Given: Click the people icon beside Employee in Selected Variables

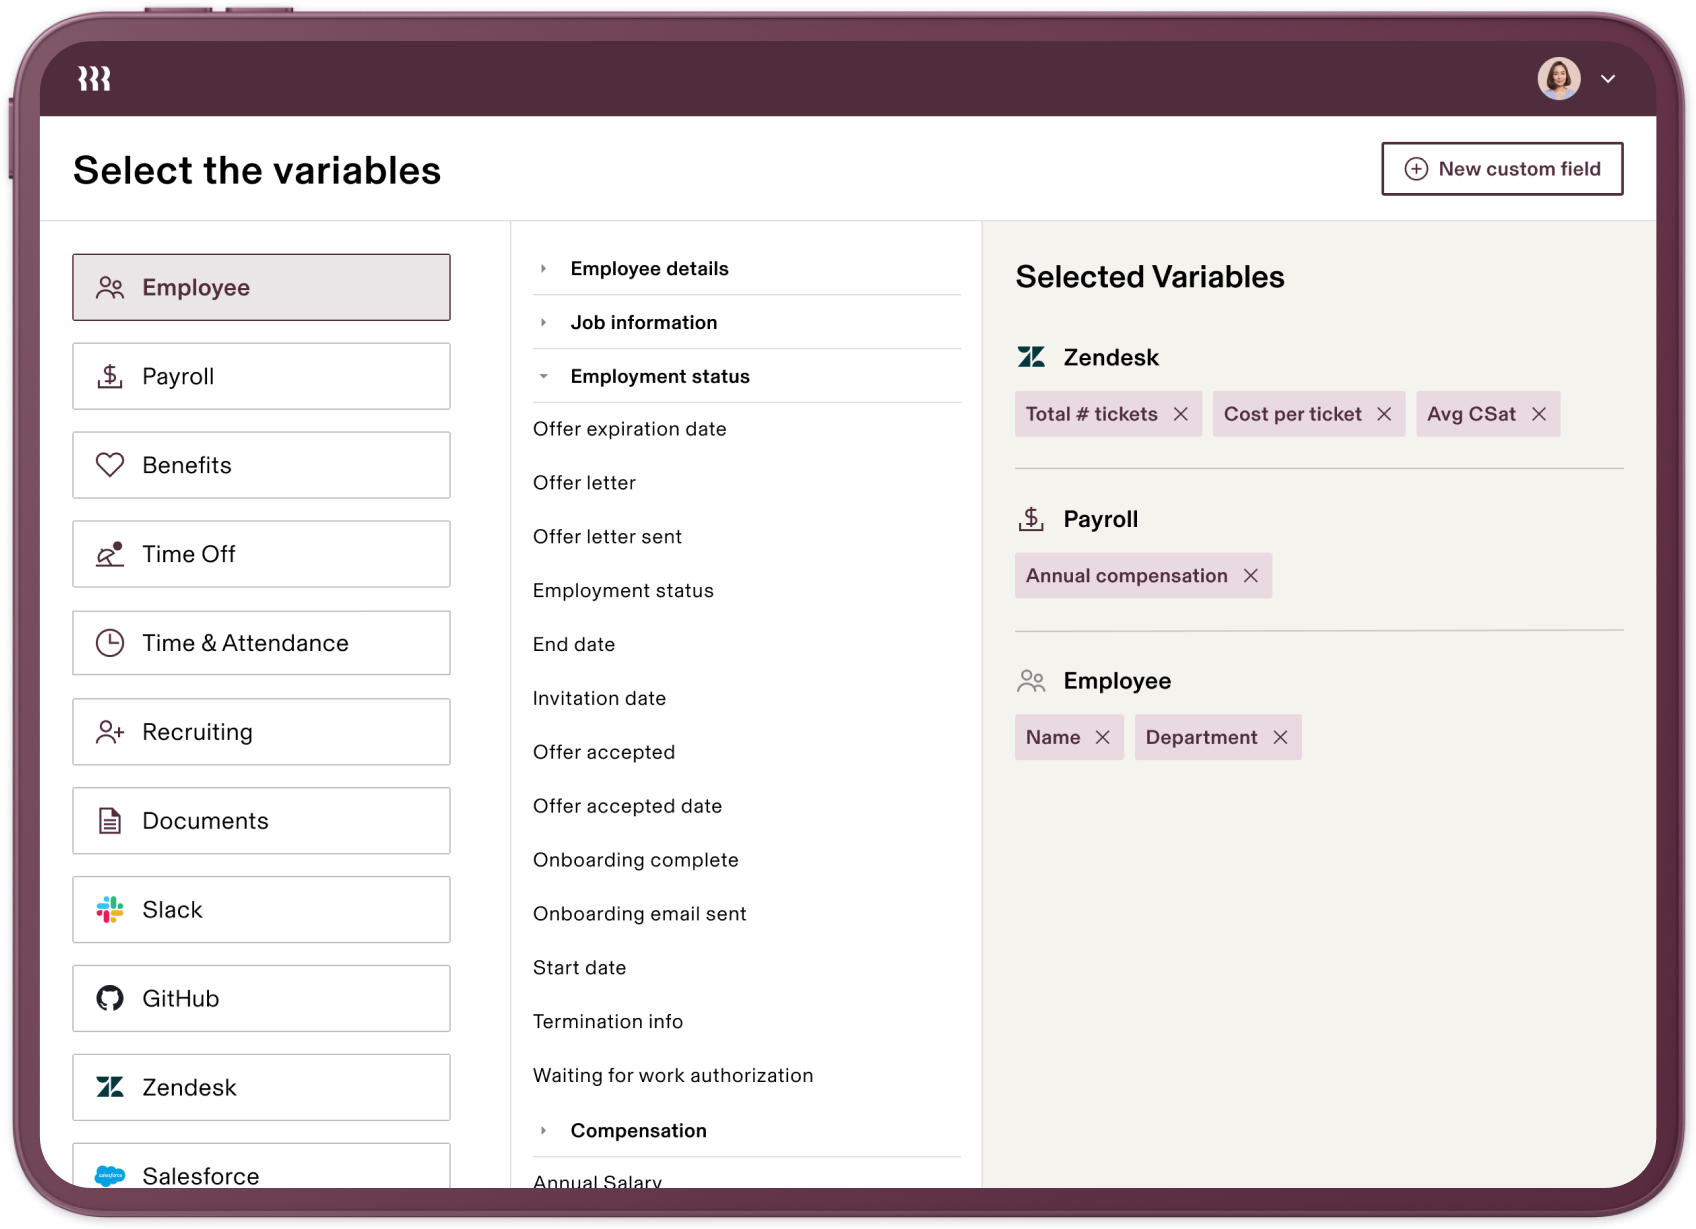Looking at the screenshot, I should [x=1031, y=680].
